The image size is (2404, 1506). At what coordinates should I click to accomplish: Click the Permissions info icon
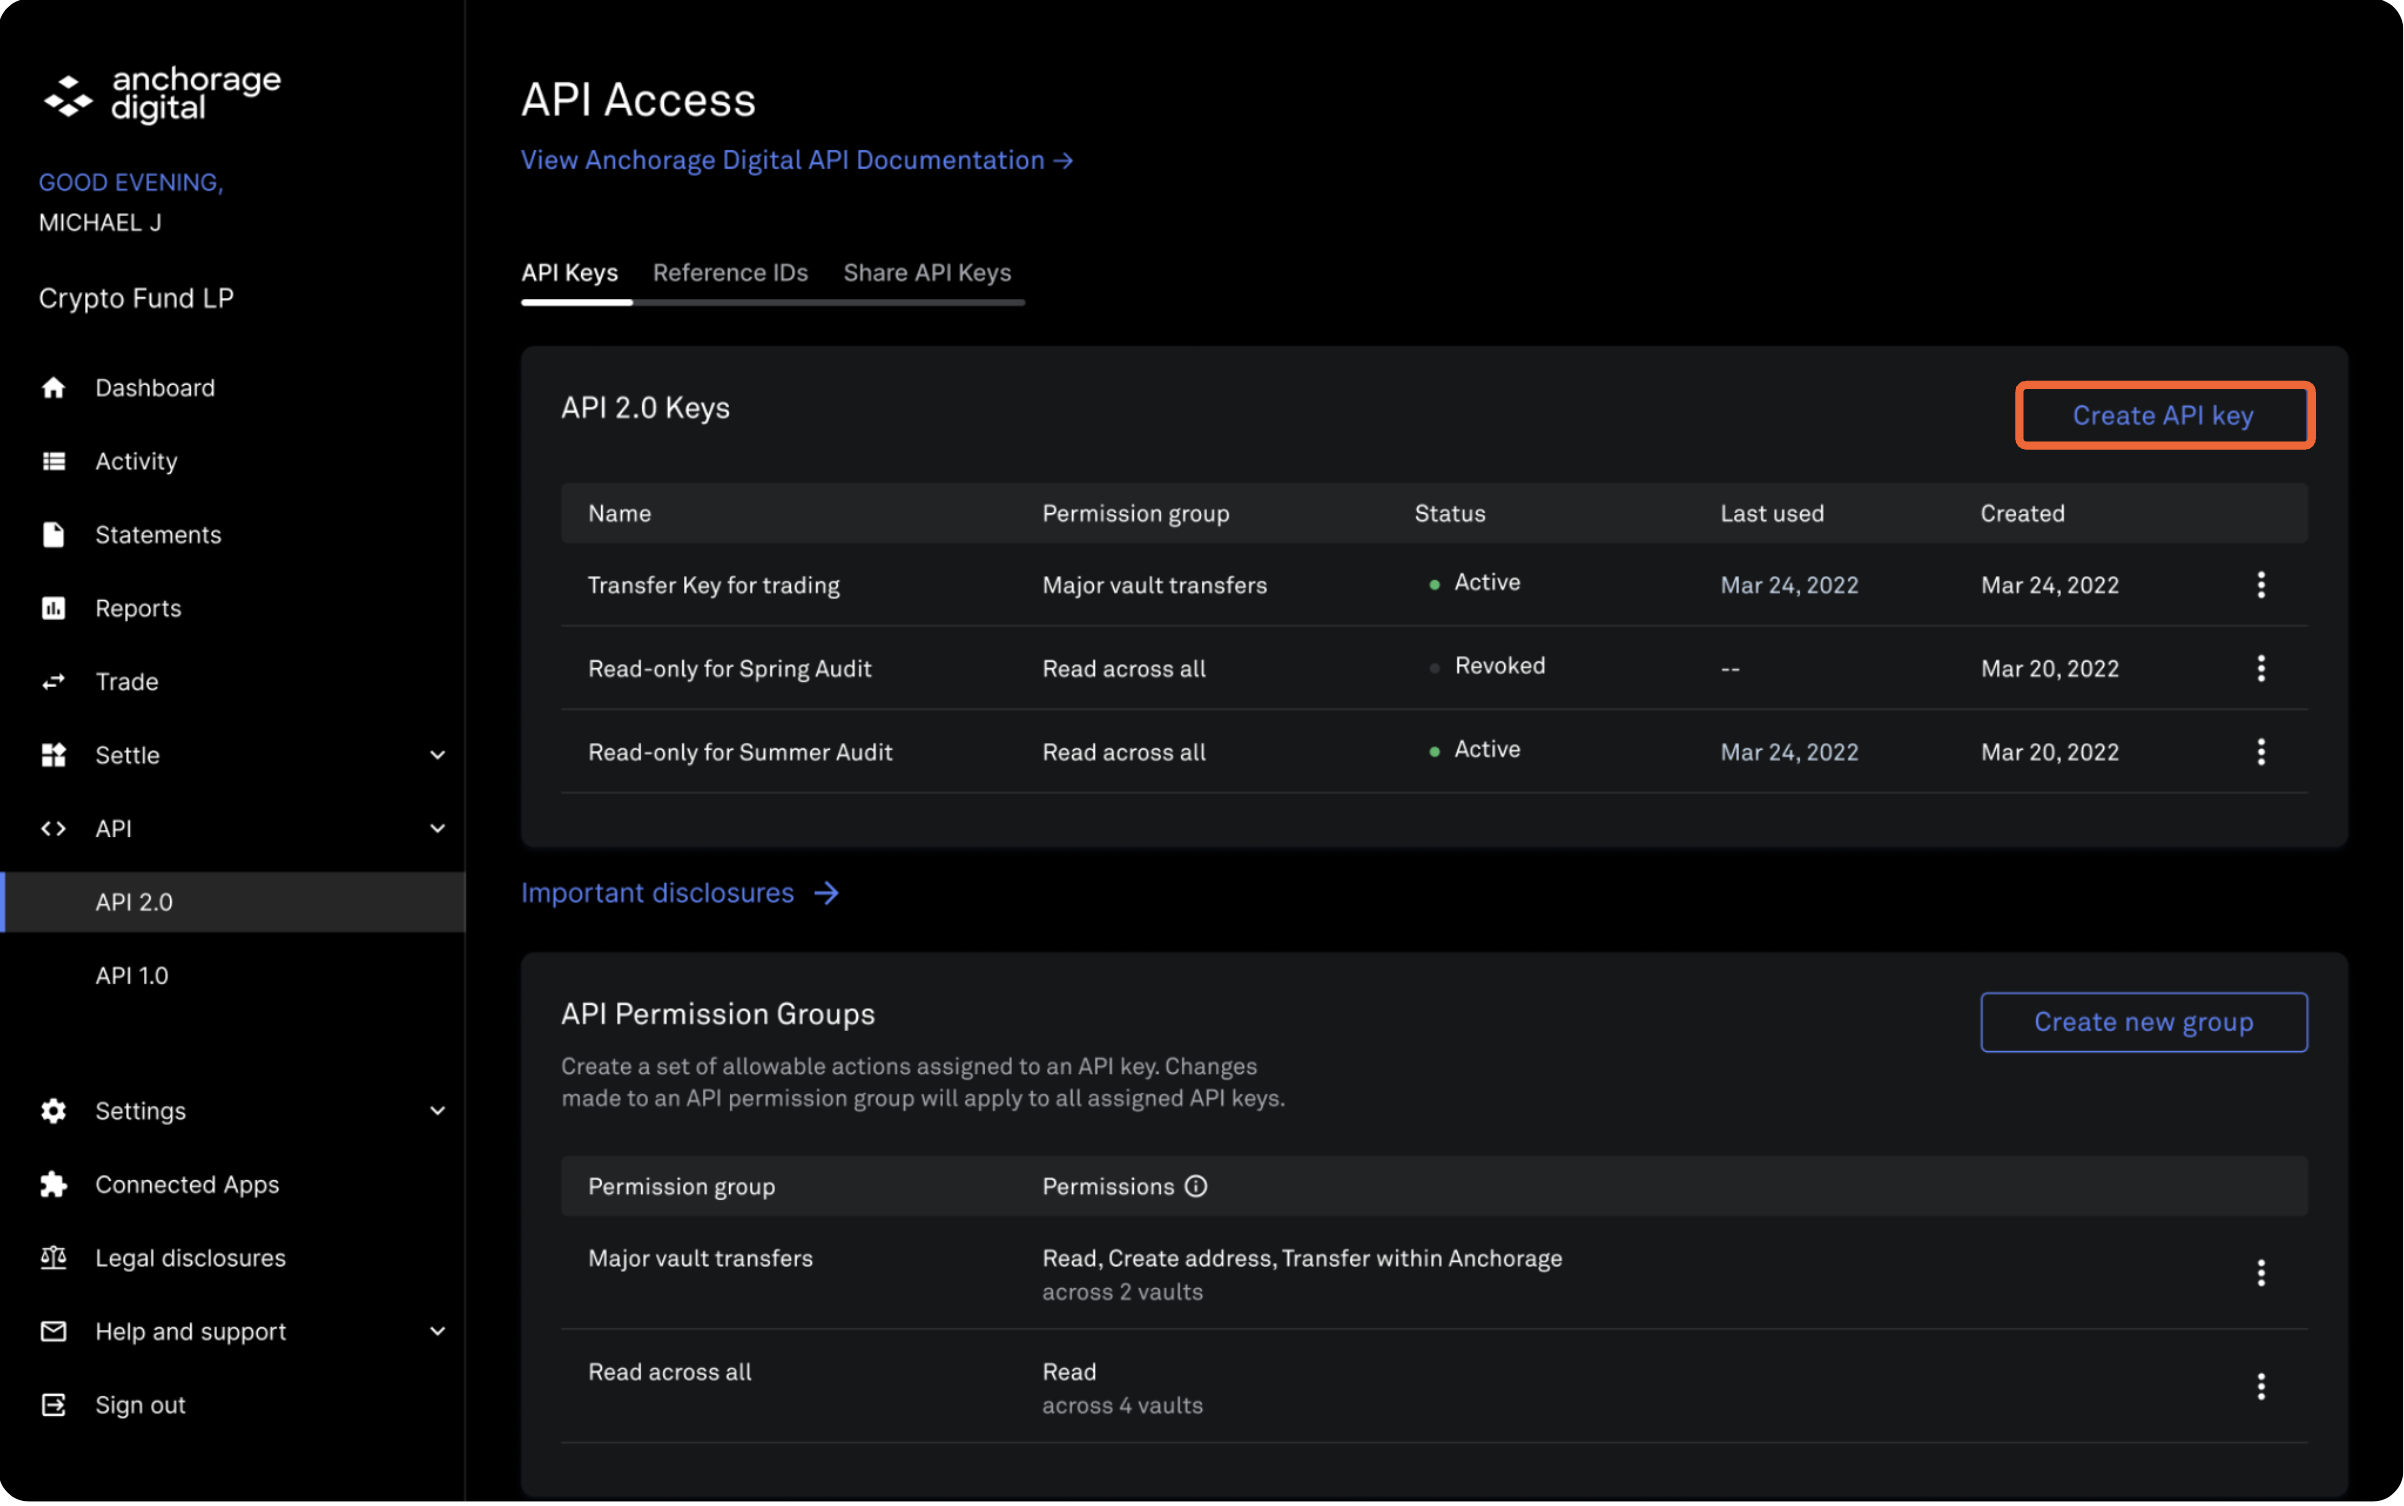[x=1196, y=1185]
